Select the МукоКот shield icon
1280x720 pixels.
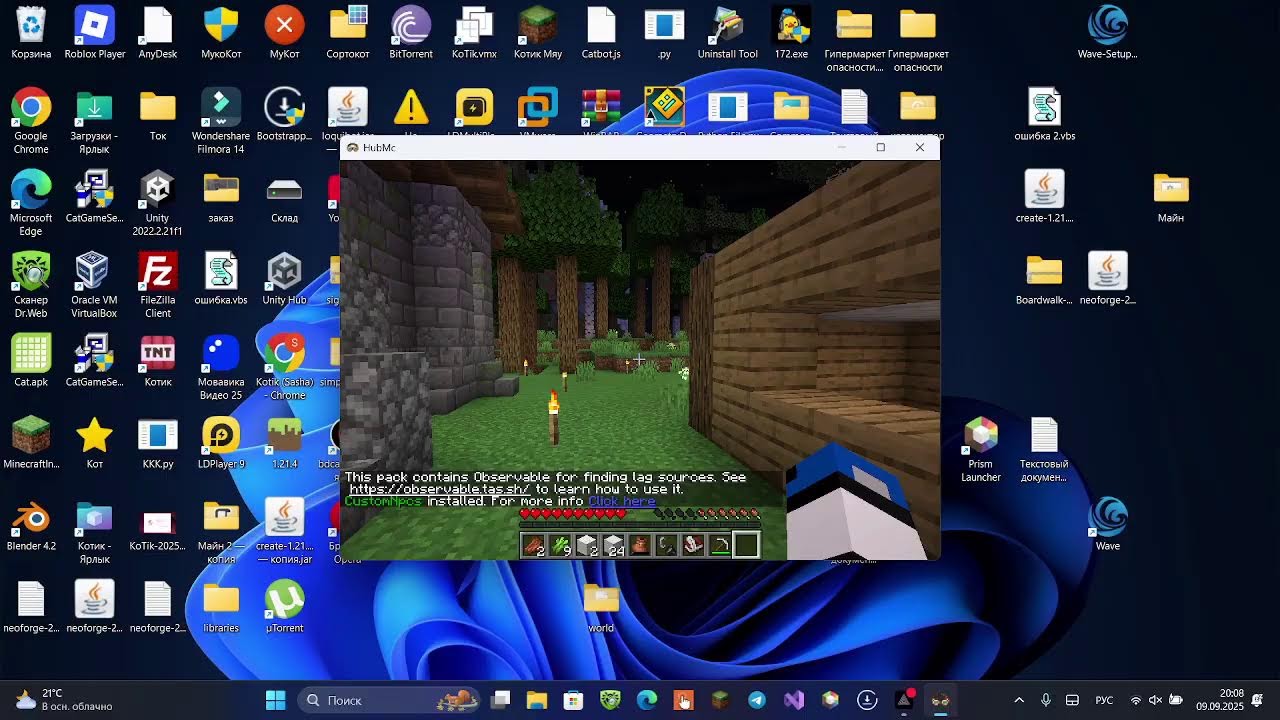(221, 33)
